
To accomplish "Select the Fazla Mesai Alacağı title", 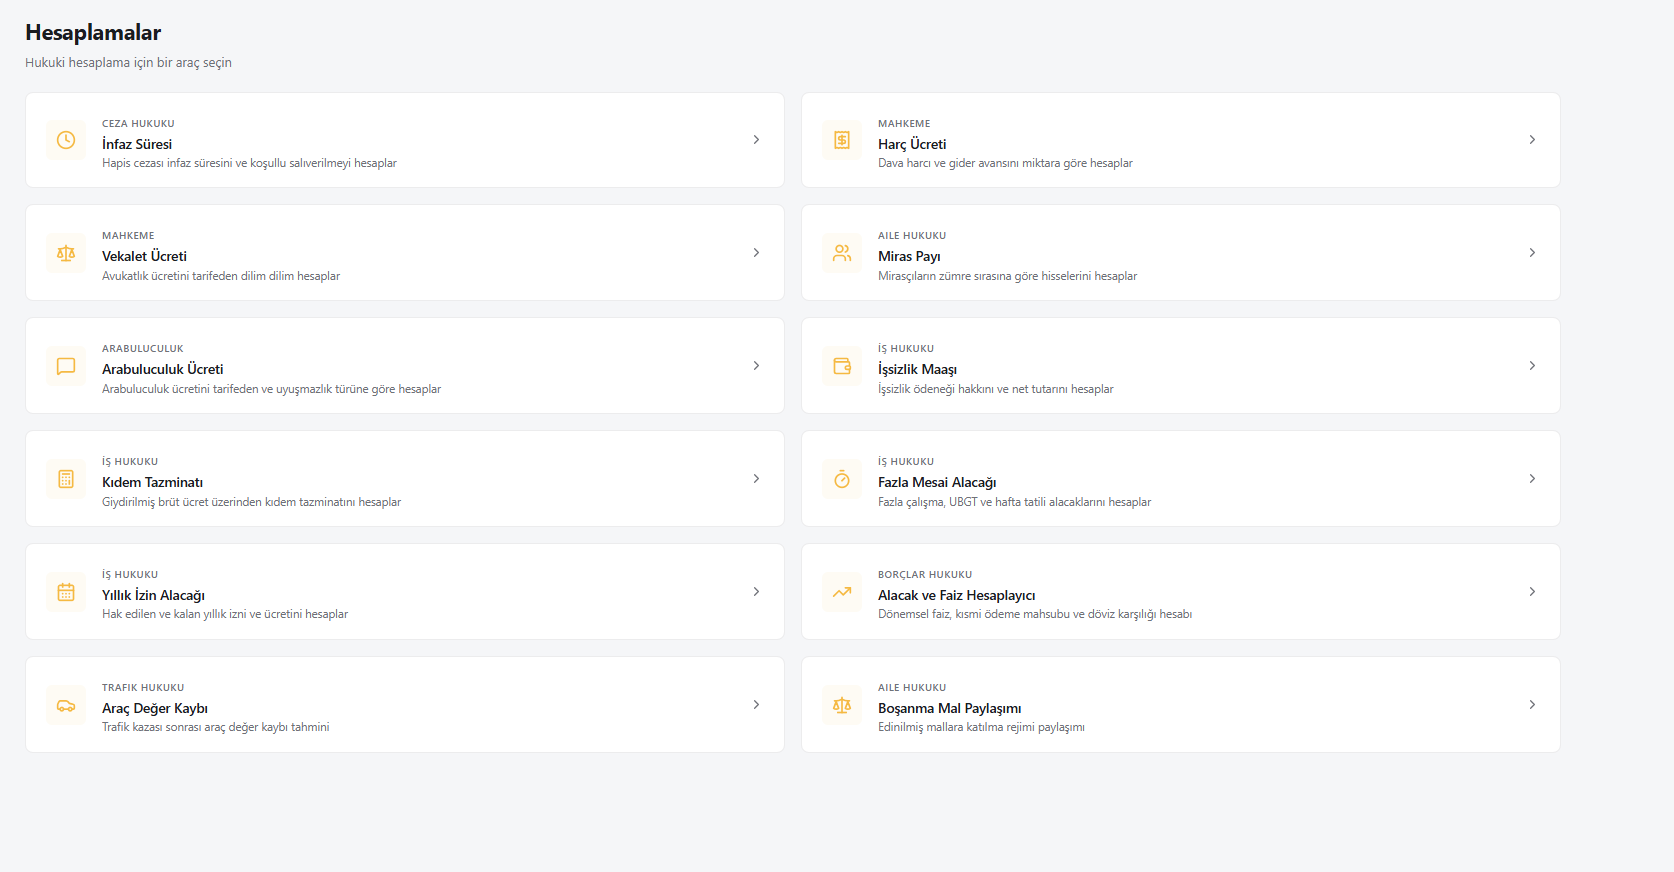I will pyautogui.click(x=937, y=482).
